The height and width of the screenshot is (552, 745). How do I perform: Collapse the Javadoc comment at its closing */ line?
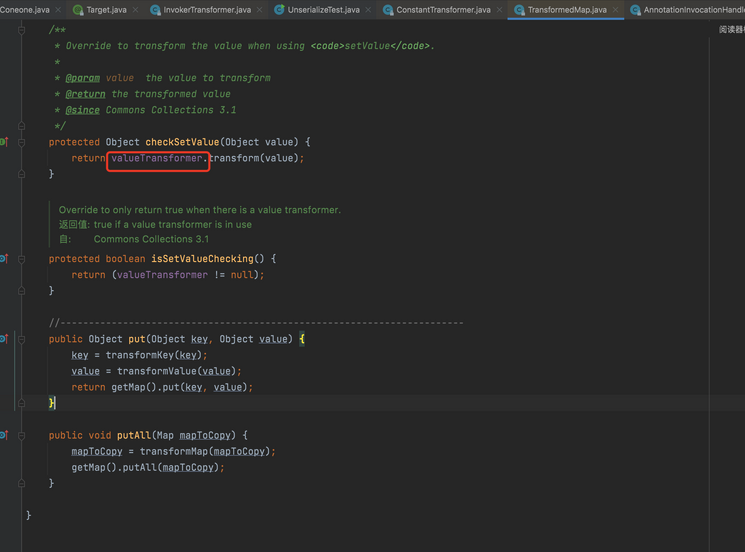point(21,126)
